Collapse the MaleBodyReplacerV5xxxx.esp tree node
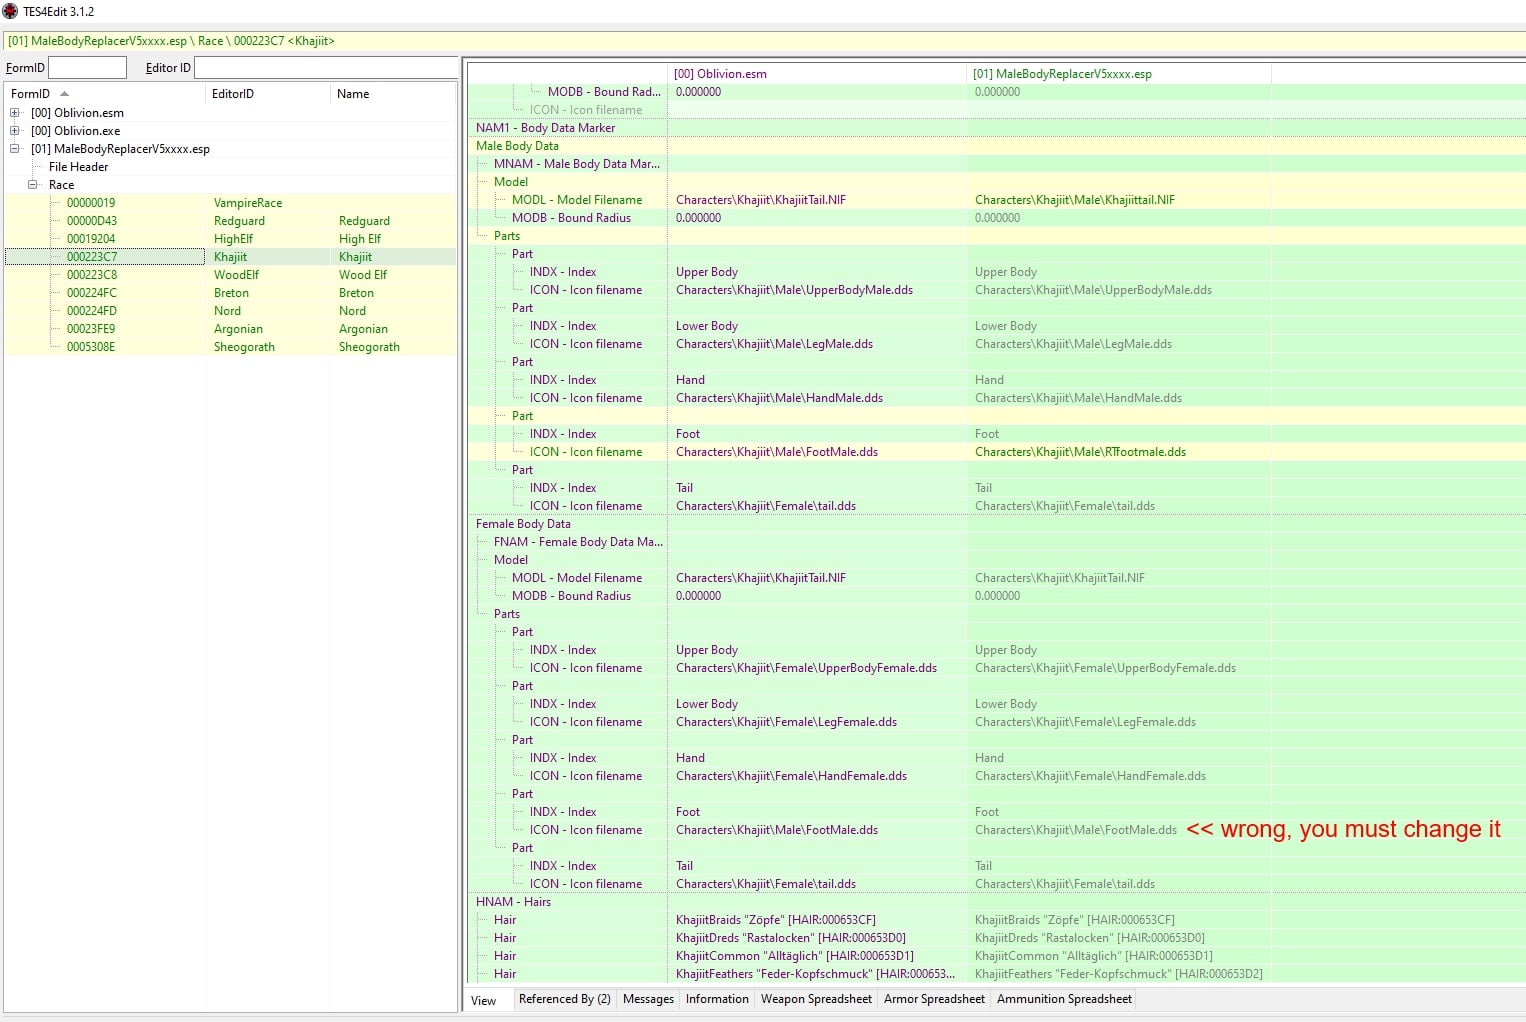 click(15, 149)
